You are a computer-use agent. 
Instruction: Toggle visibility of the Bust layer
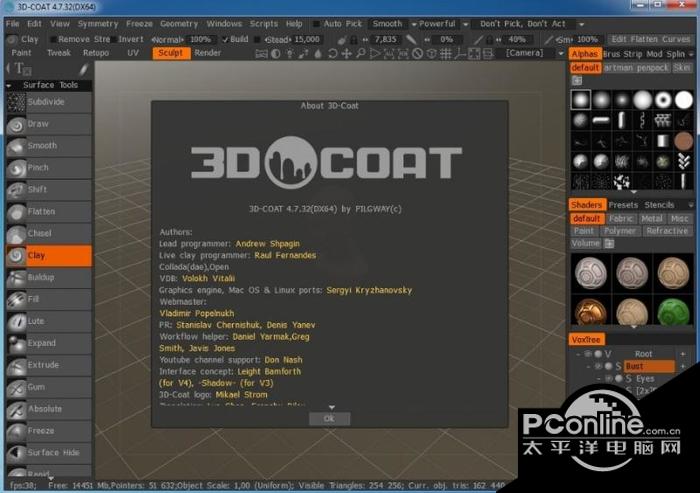(x=598, y=367)
